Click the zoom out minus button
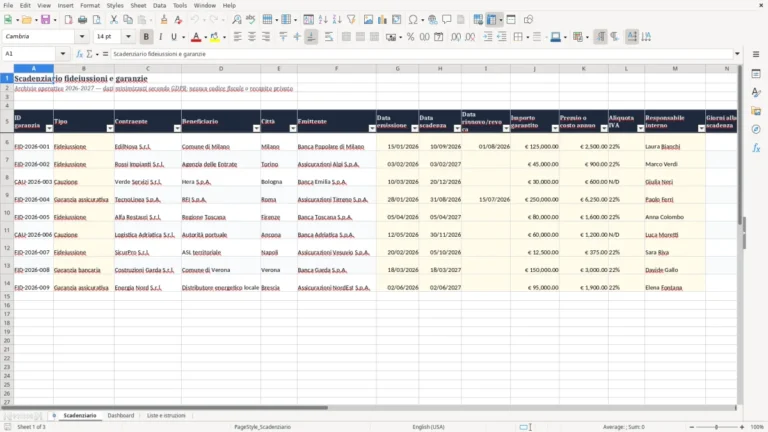 point(692,427)
